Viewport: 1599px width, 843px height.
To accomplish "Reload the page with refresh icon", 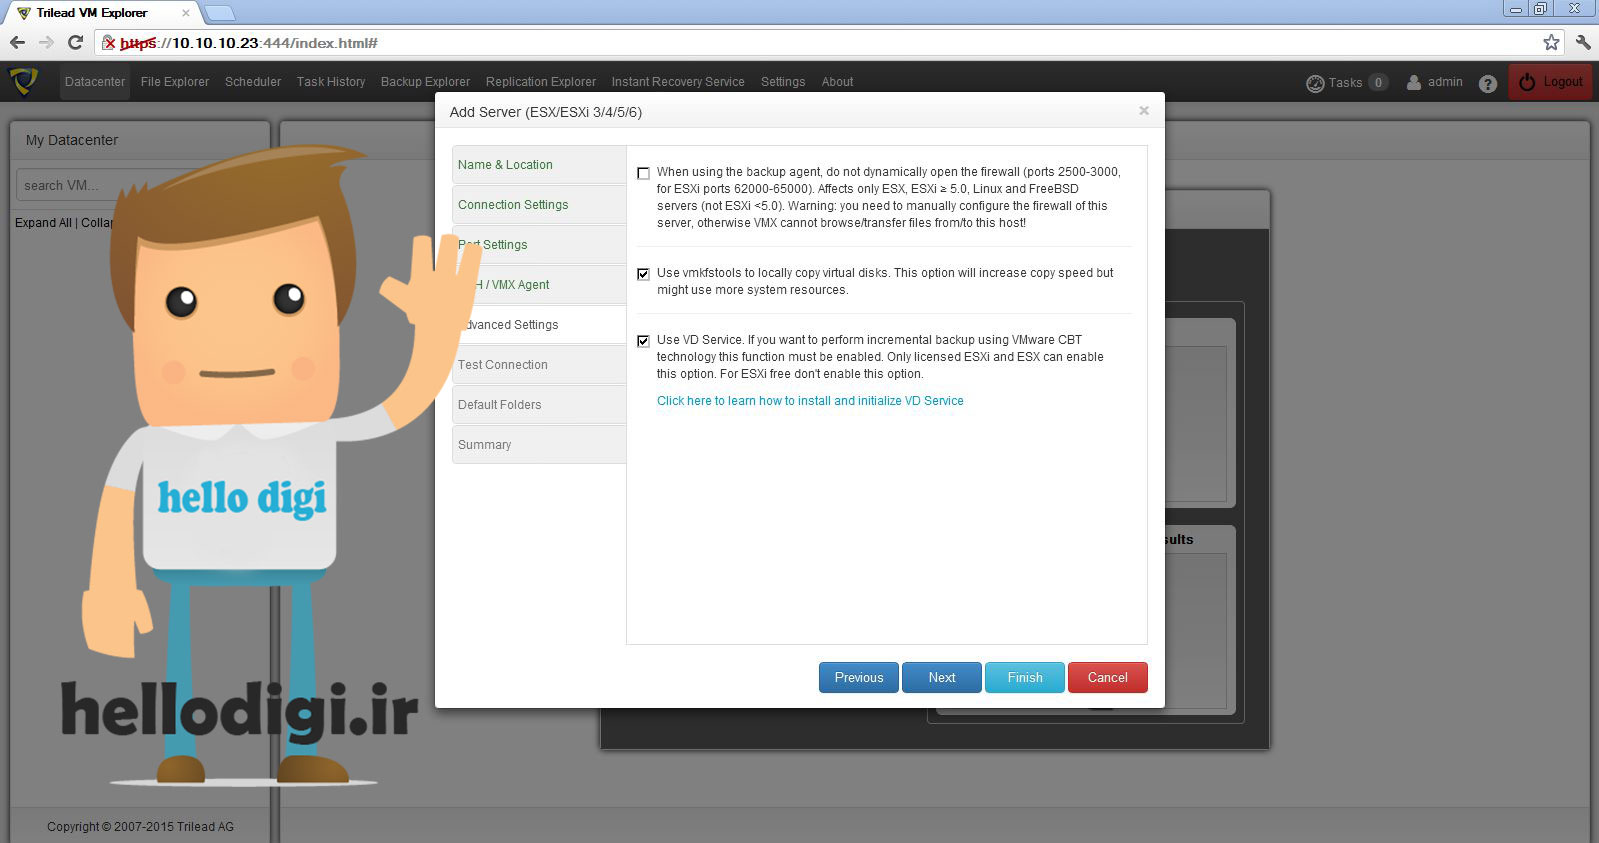I will [75, 42].
